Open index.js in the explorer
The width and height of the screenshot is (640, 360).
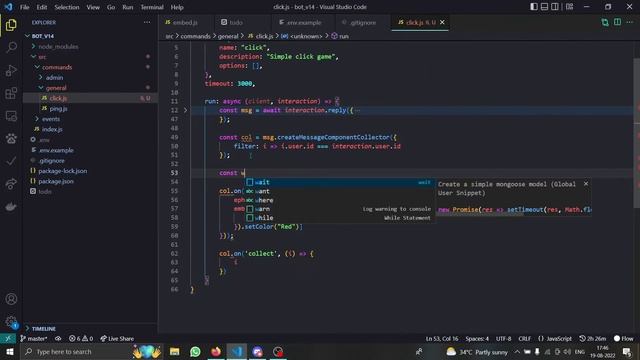click(52, 129)
